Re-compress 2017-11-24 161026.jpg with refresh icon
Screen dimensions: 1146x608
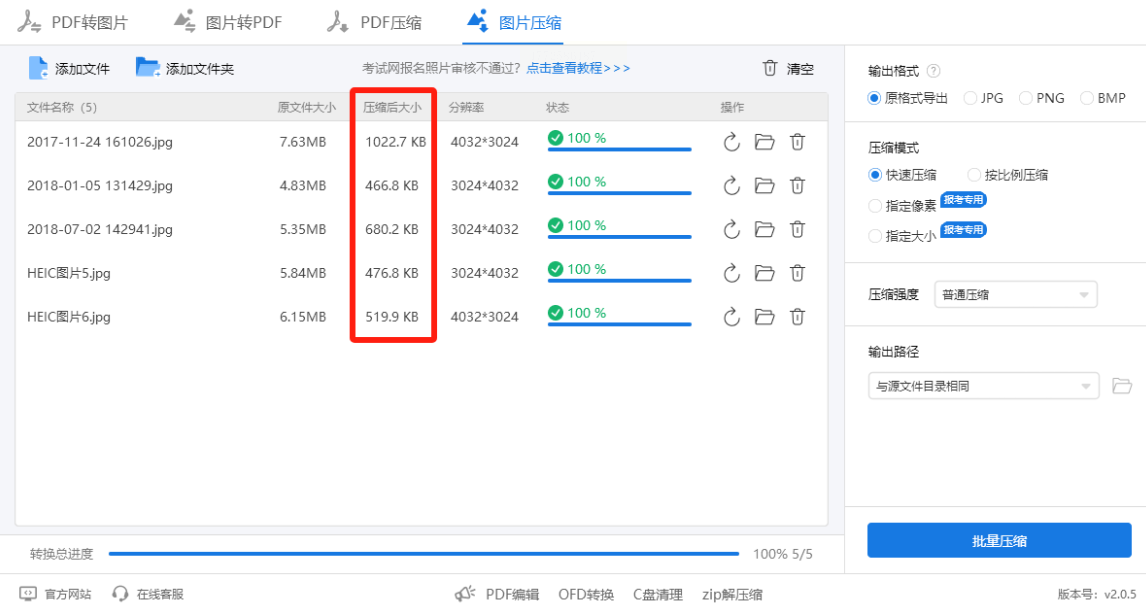pos(731,142)
